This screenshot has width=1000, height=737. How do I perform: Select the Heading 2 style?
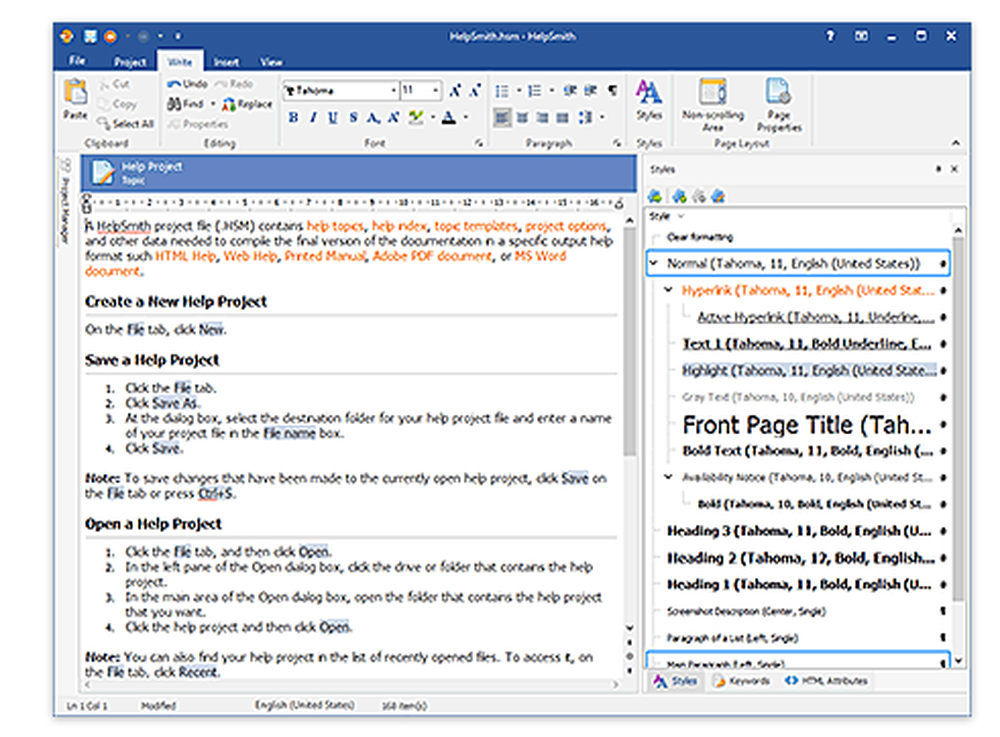tap(799, 558)
